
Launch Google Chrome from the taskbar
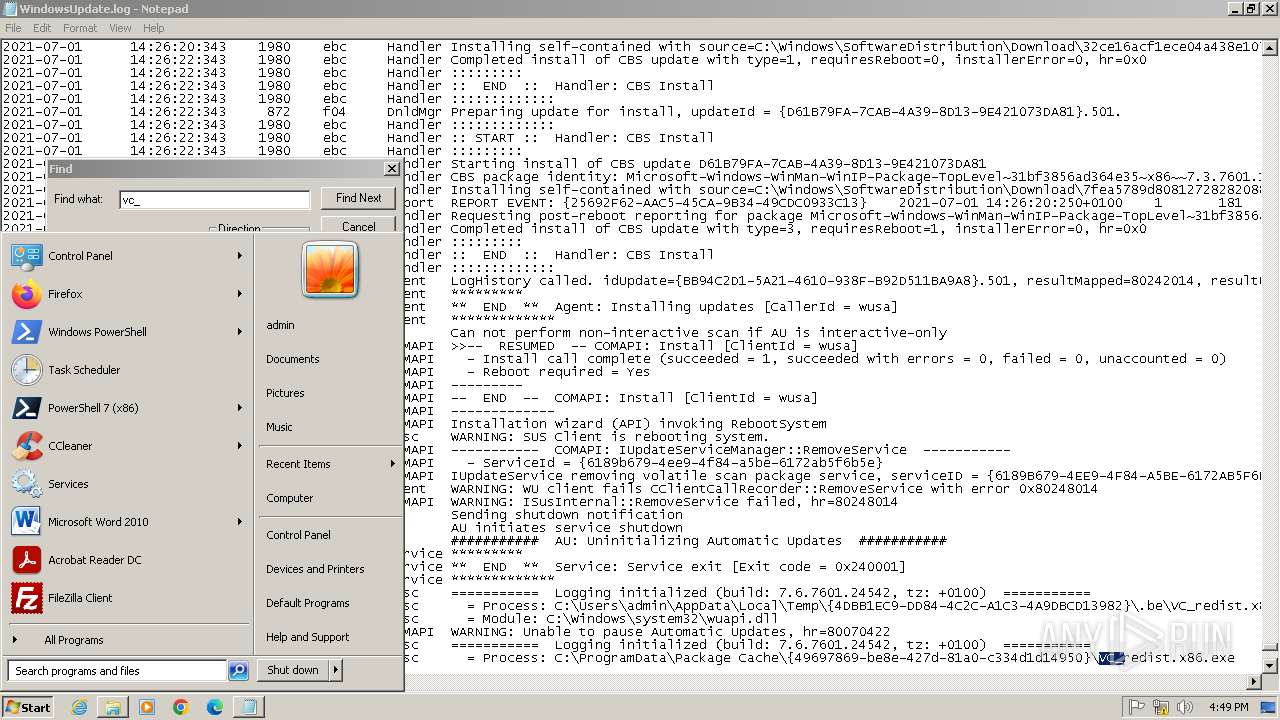pyautogui.click(x=181, y=707)
